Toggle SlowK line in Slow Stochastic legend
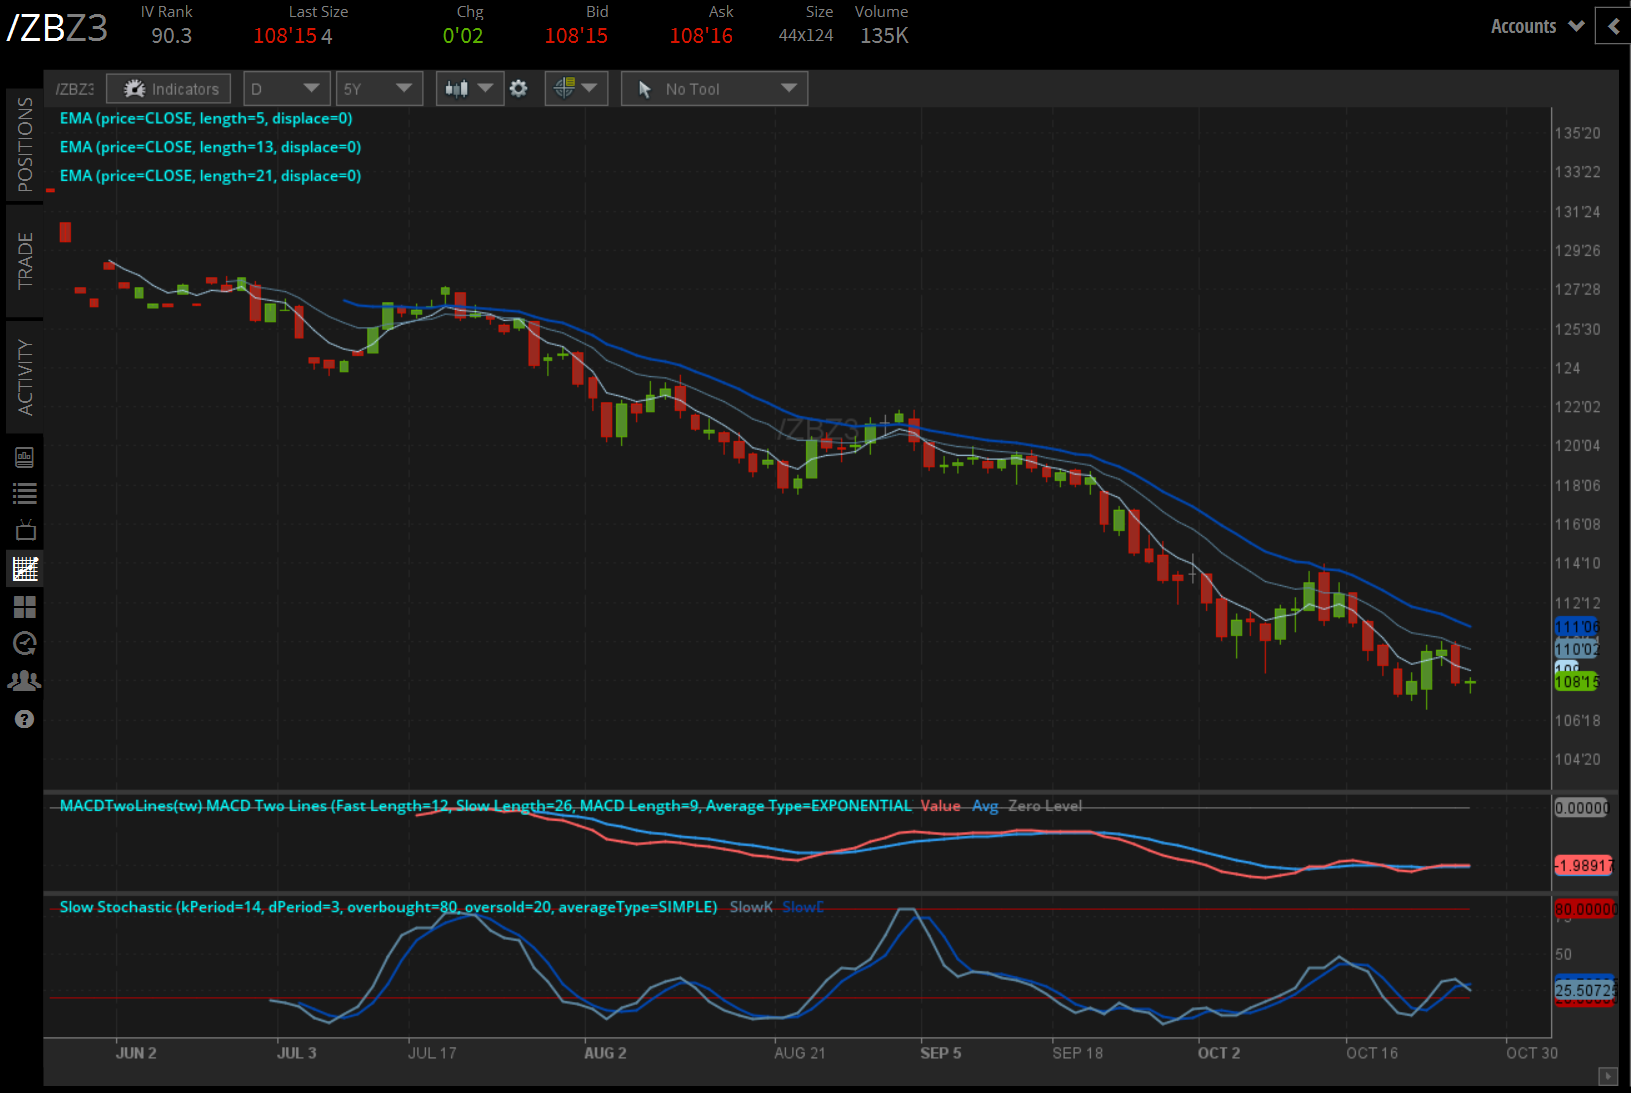This screenshot has width=1631, height=1093. click(750, 906)
